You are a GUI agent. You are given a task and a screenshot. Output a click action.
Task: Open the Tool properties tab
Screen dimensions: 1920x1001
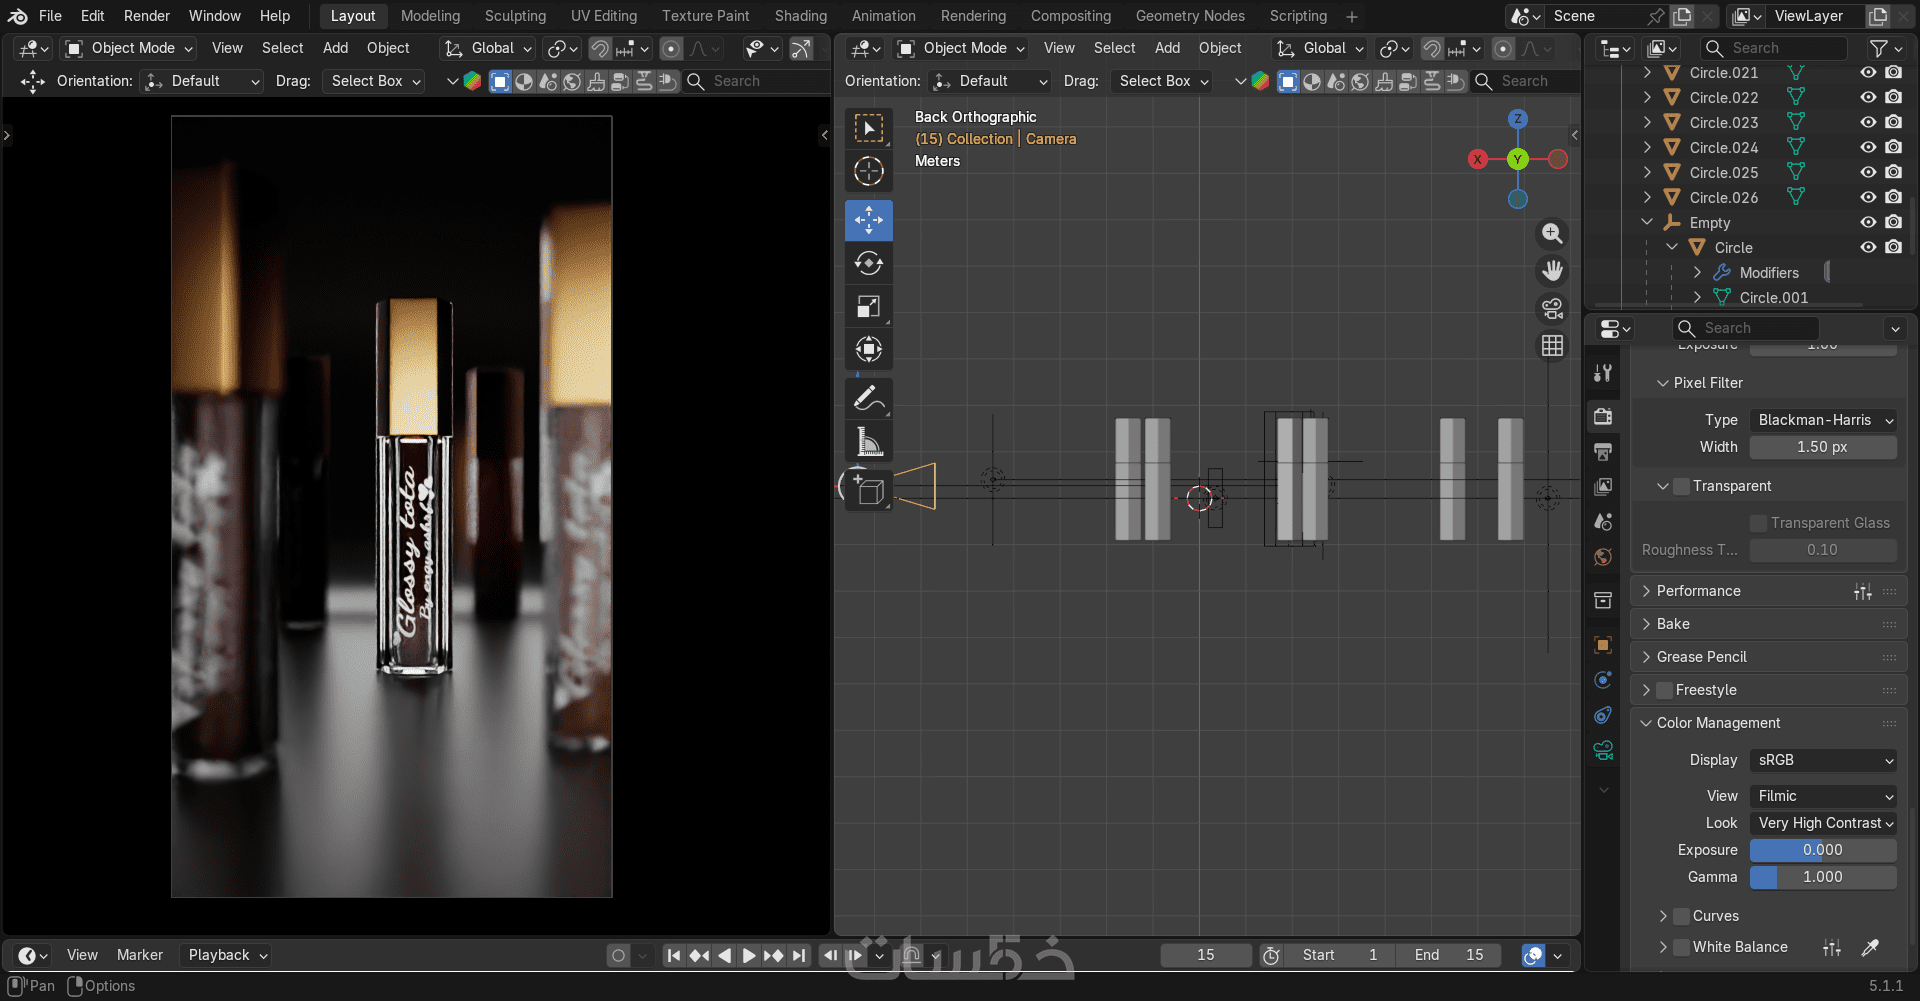(x=1603, y=373)
